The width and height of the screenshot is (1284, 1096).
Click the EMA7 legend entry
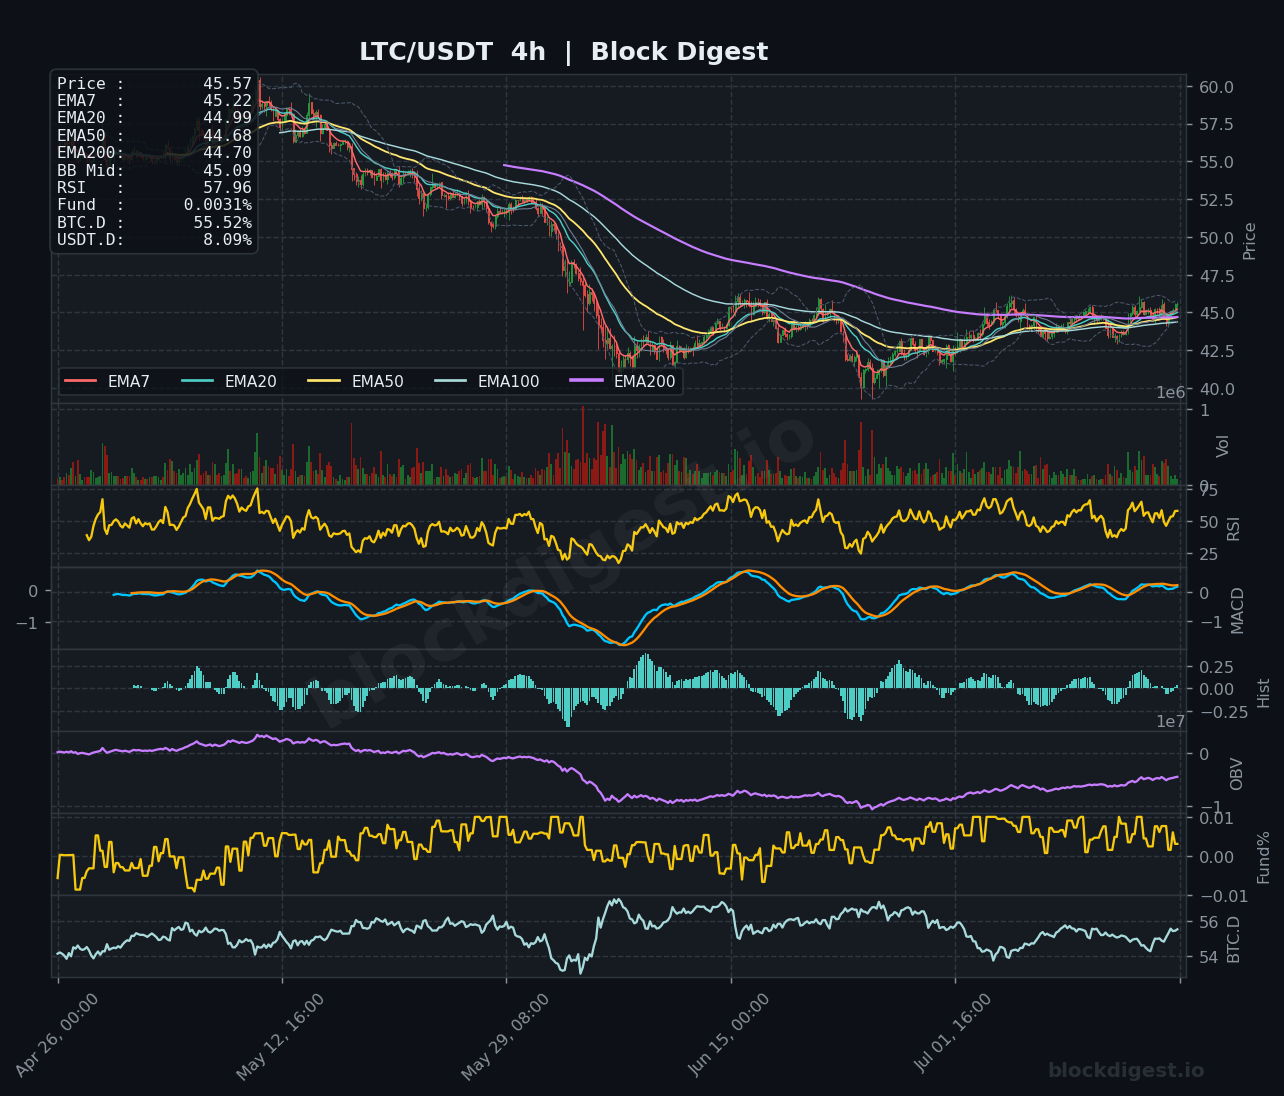click(107, 381)
